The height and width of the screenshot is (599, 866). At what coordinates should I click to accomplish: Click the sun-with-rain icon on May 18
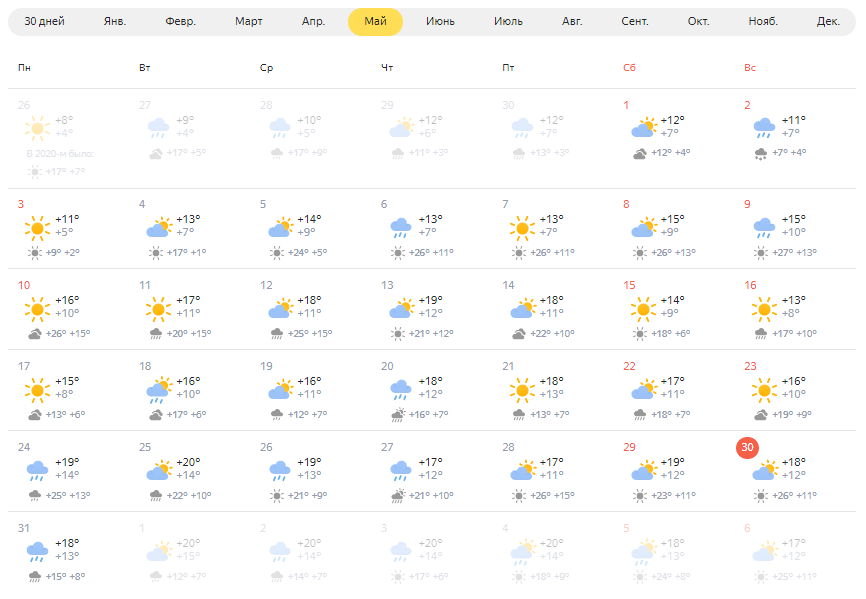click(x=159, y=390)
